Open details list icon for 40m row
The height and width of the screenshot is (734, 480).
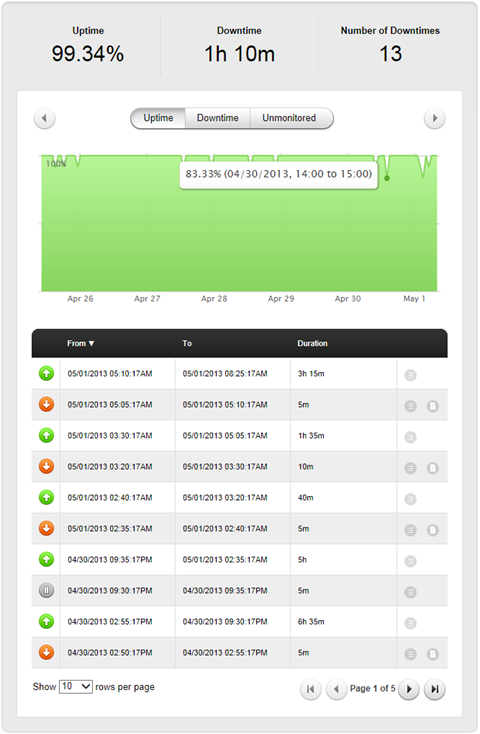410,499
